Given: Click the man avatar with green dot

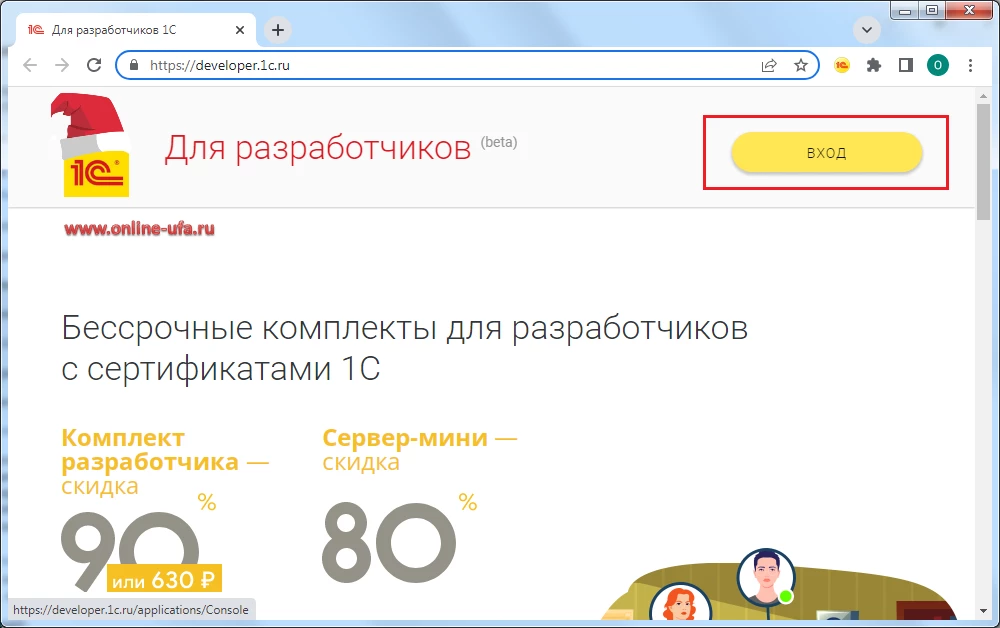Looking at the screenshot, I should (766, 577).
